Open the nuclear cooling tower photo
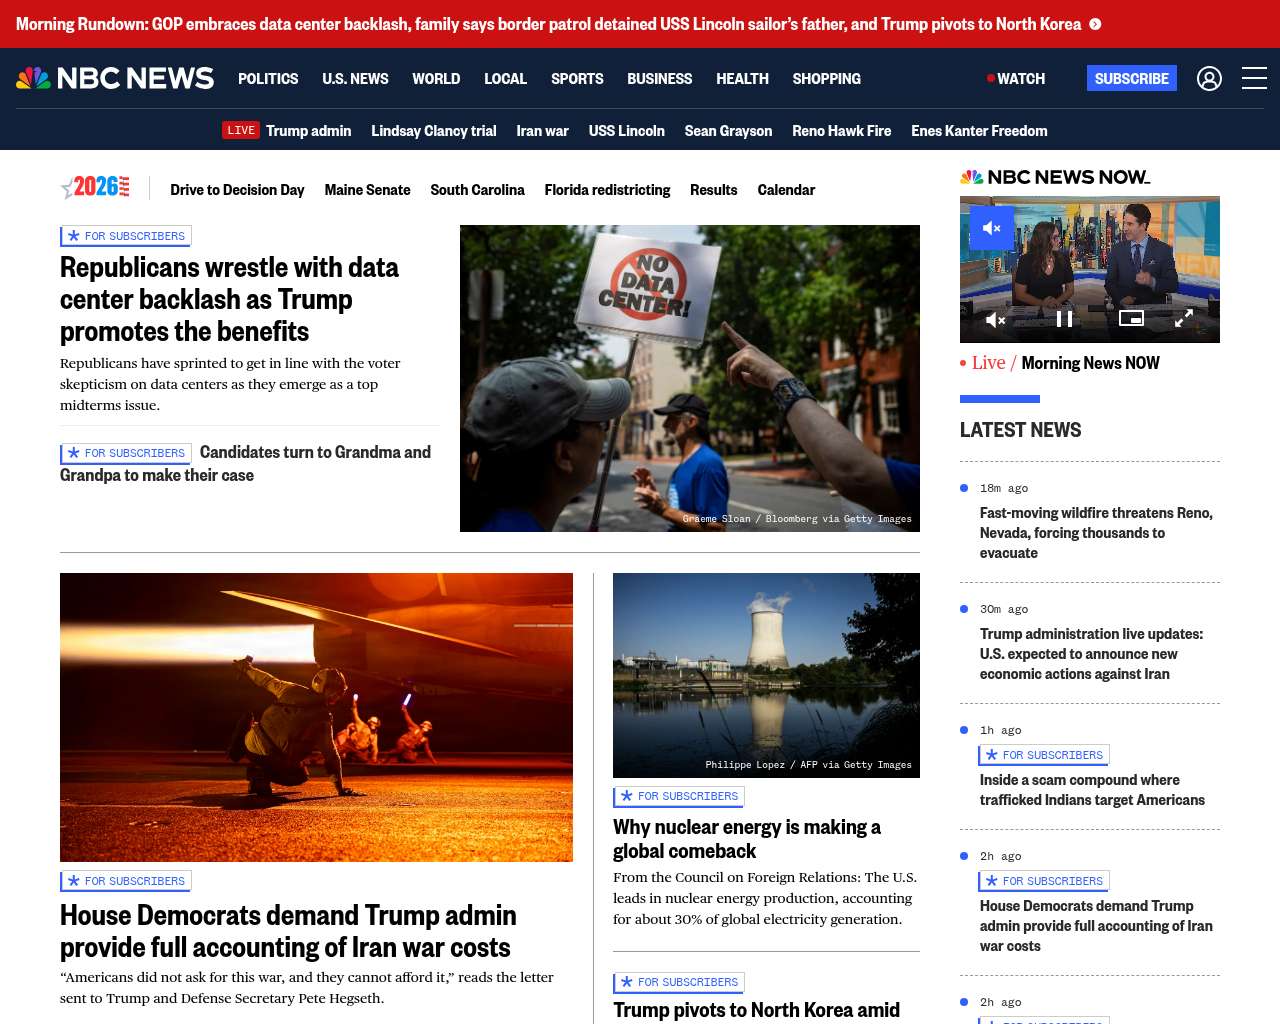Screen dimensions: 1280x1024 [766, 675]
